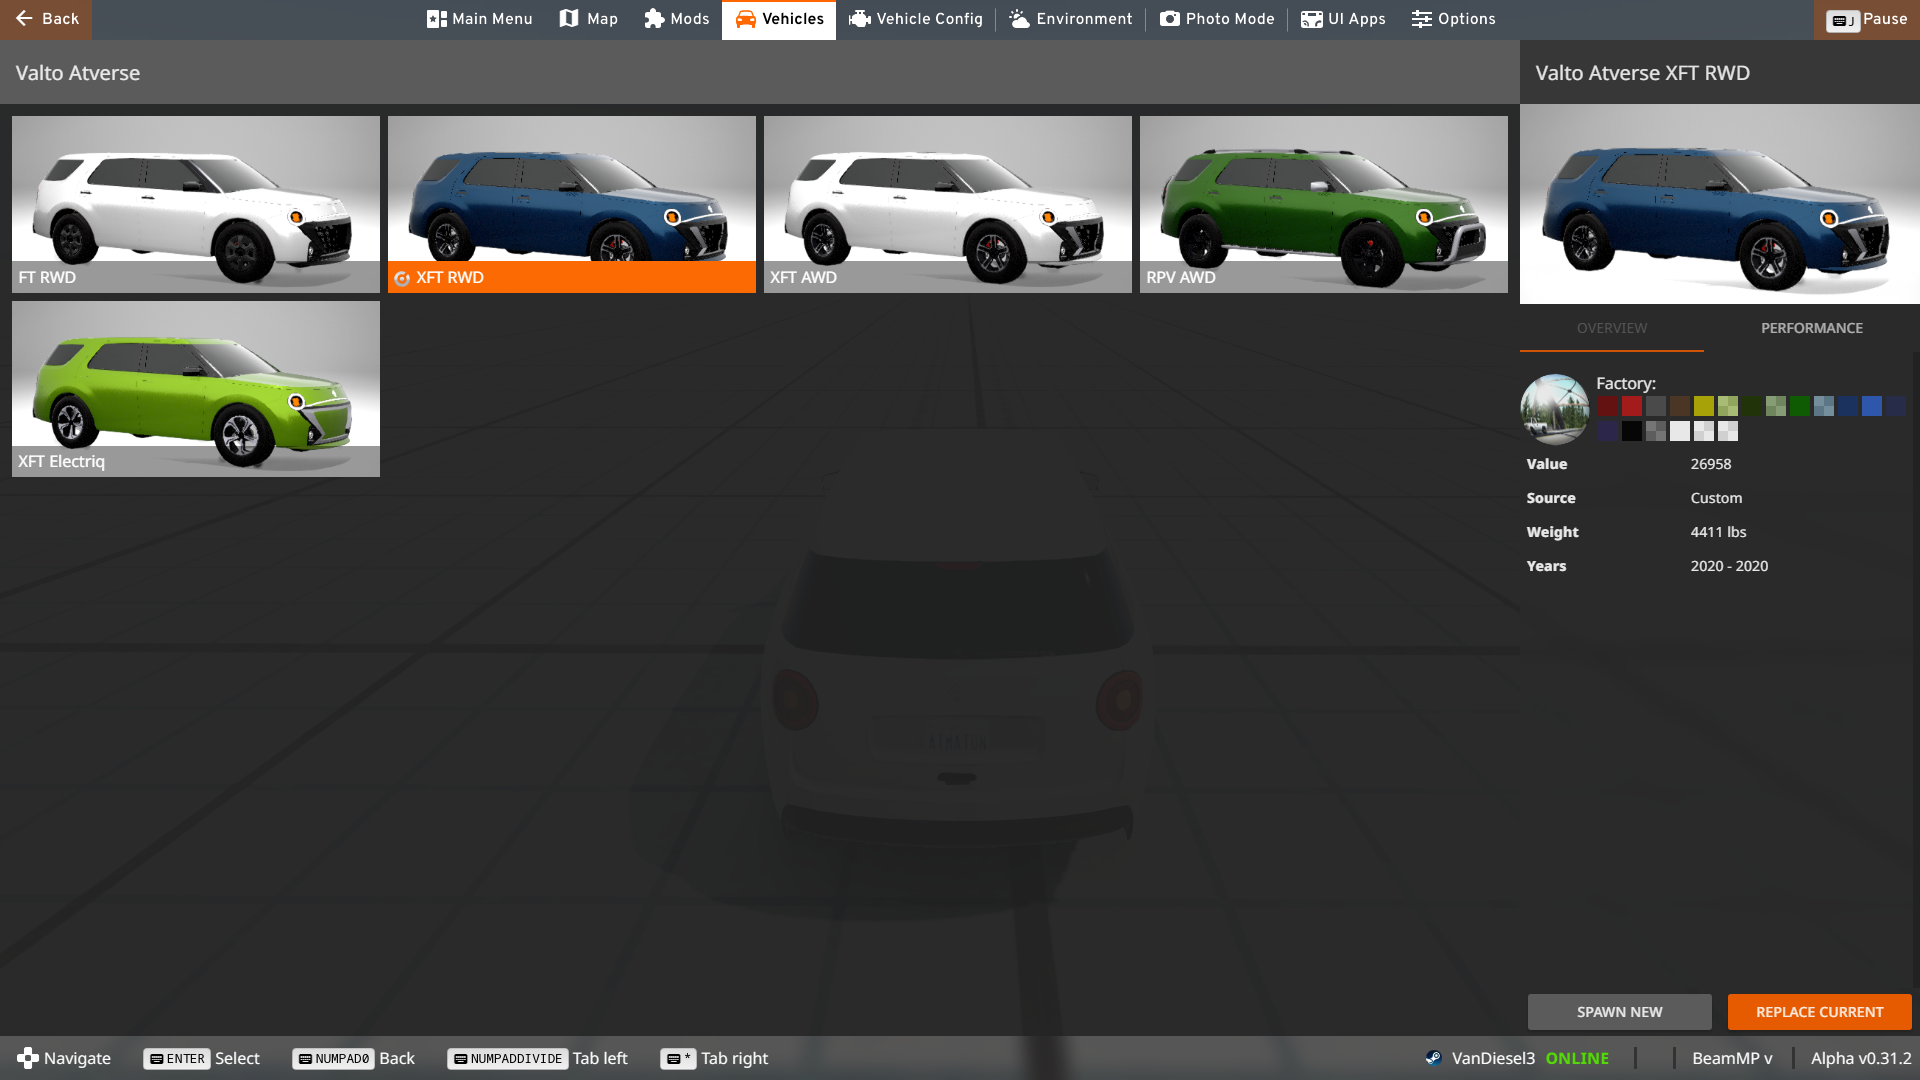This screenshot has width=1920, height=1080.
Task: Click Spawn New button
Action: [1619, 1012]
